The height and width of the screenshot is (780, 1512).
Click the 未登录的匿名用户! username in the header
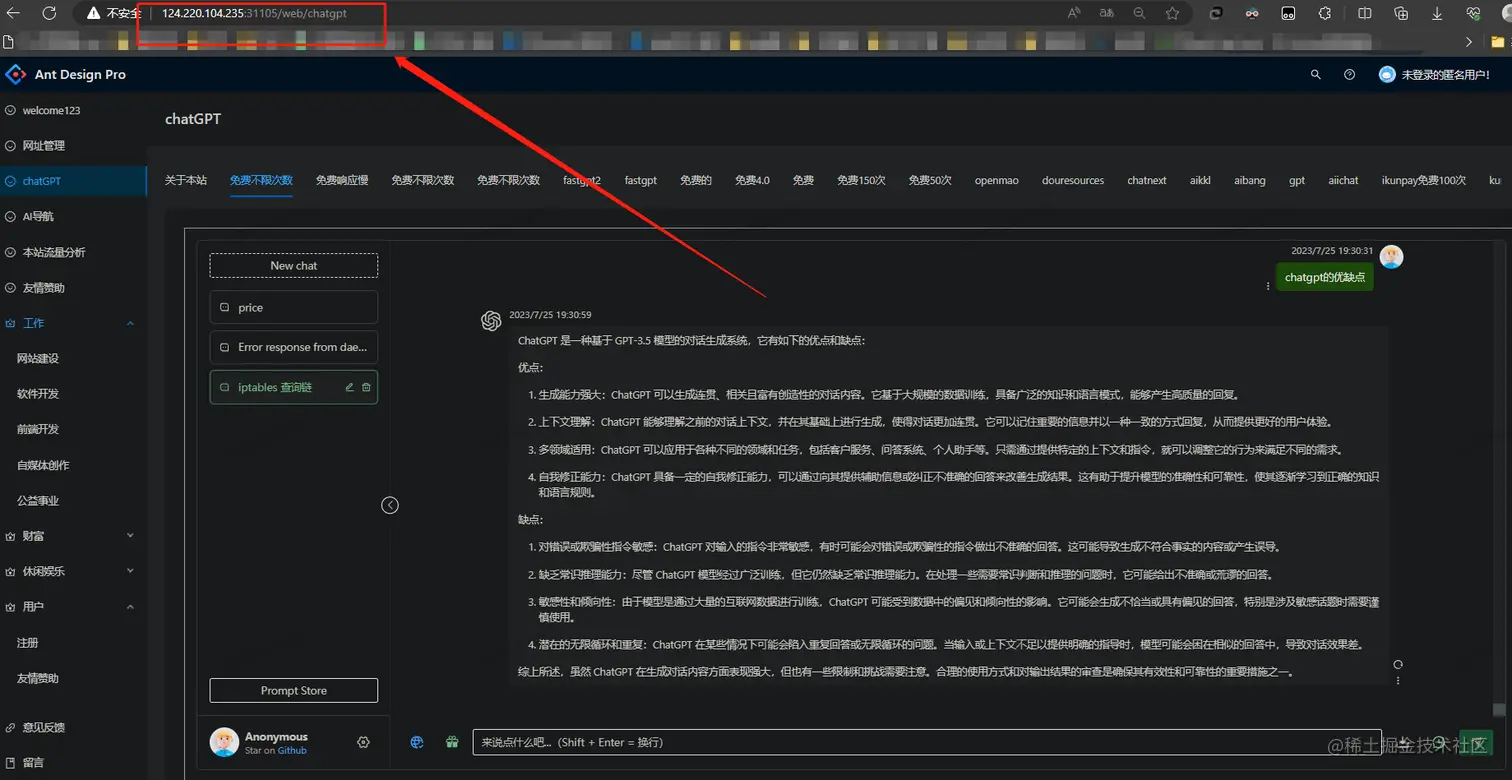[x=1445, y=75]
